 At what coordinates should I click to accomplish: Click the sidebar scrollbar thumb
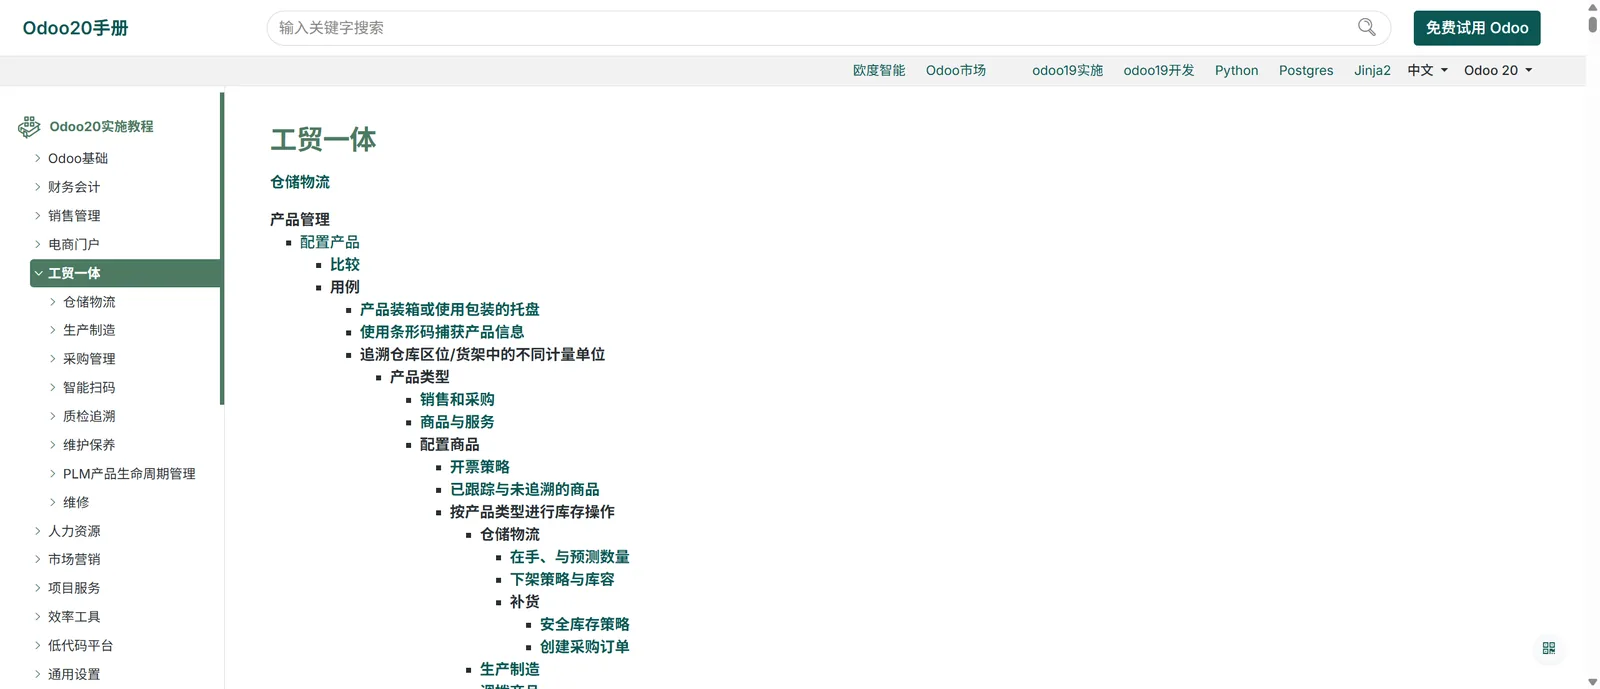coord(222,249)
